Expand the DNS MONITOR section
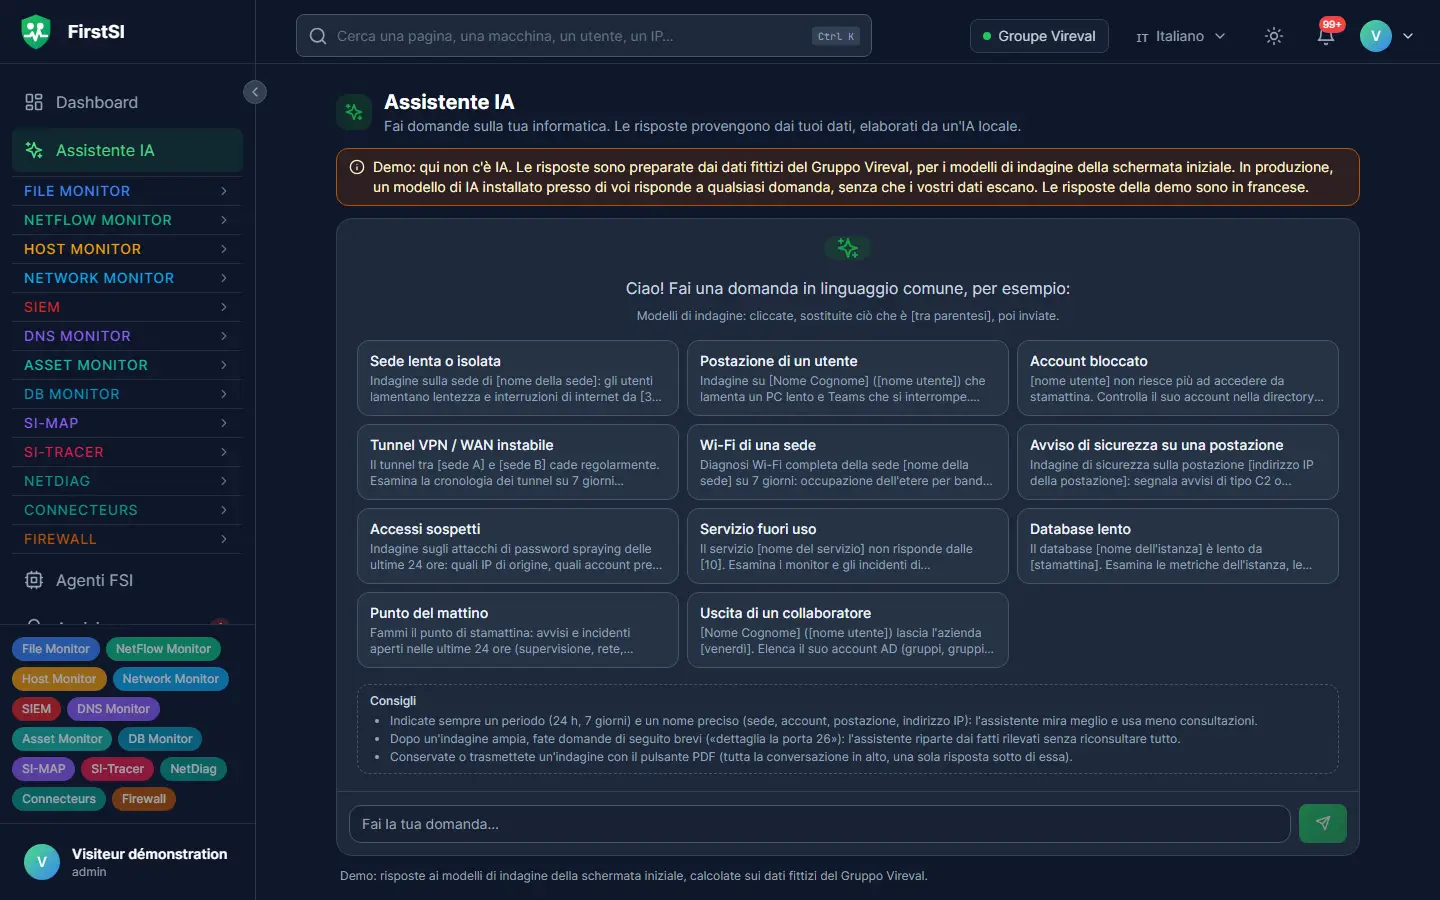This screenshot has width=1440, height=900. (127, 336)
